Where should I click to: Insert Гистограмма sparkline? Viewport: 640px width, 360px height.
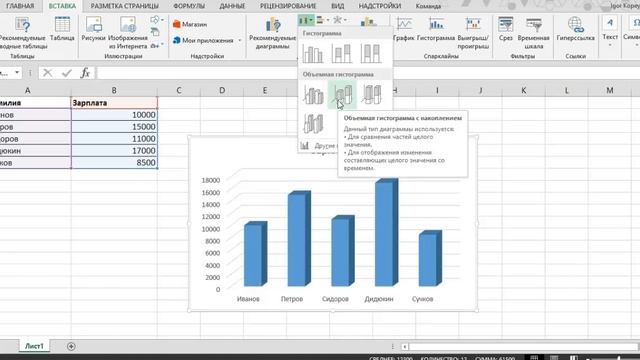pyautogui.click(x=436, y=29)
